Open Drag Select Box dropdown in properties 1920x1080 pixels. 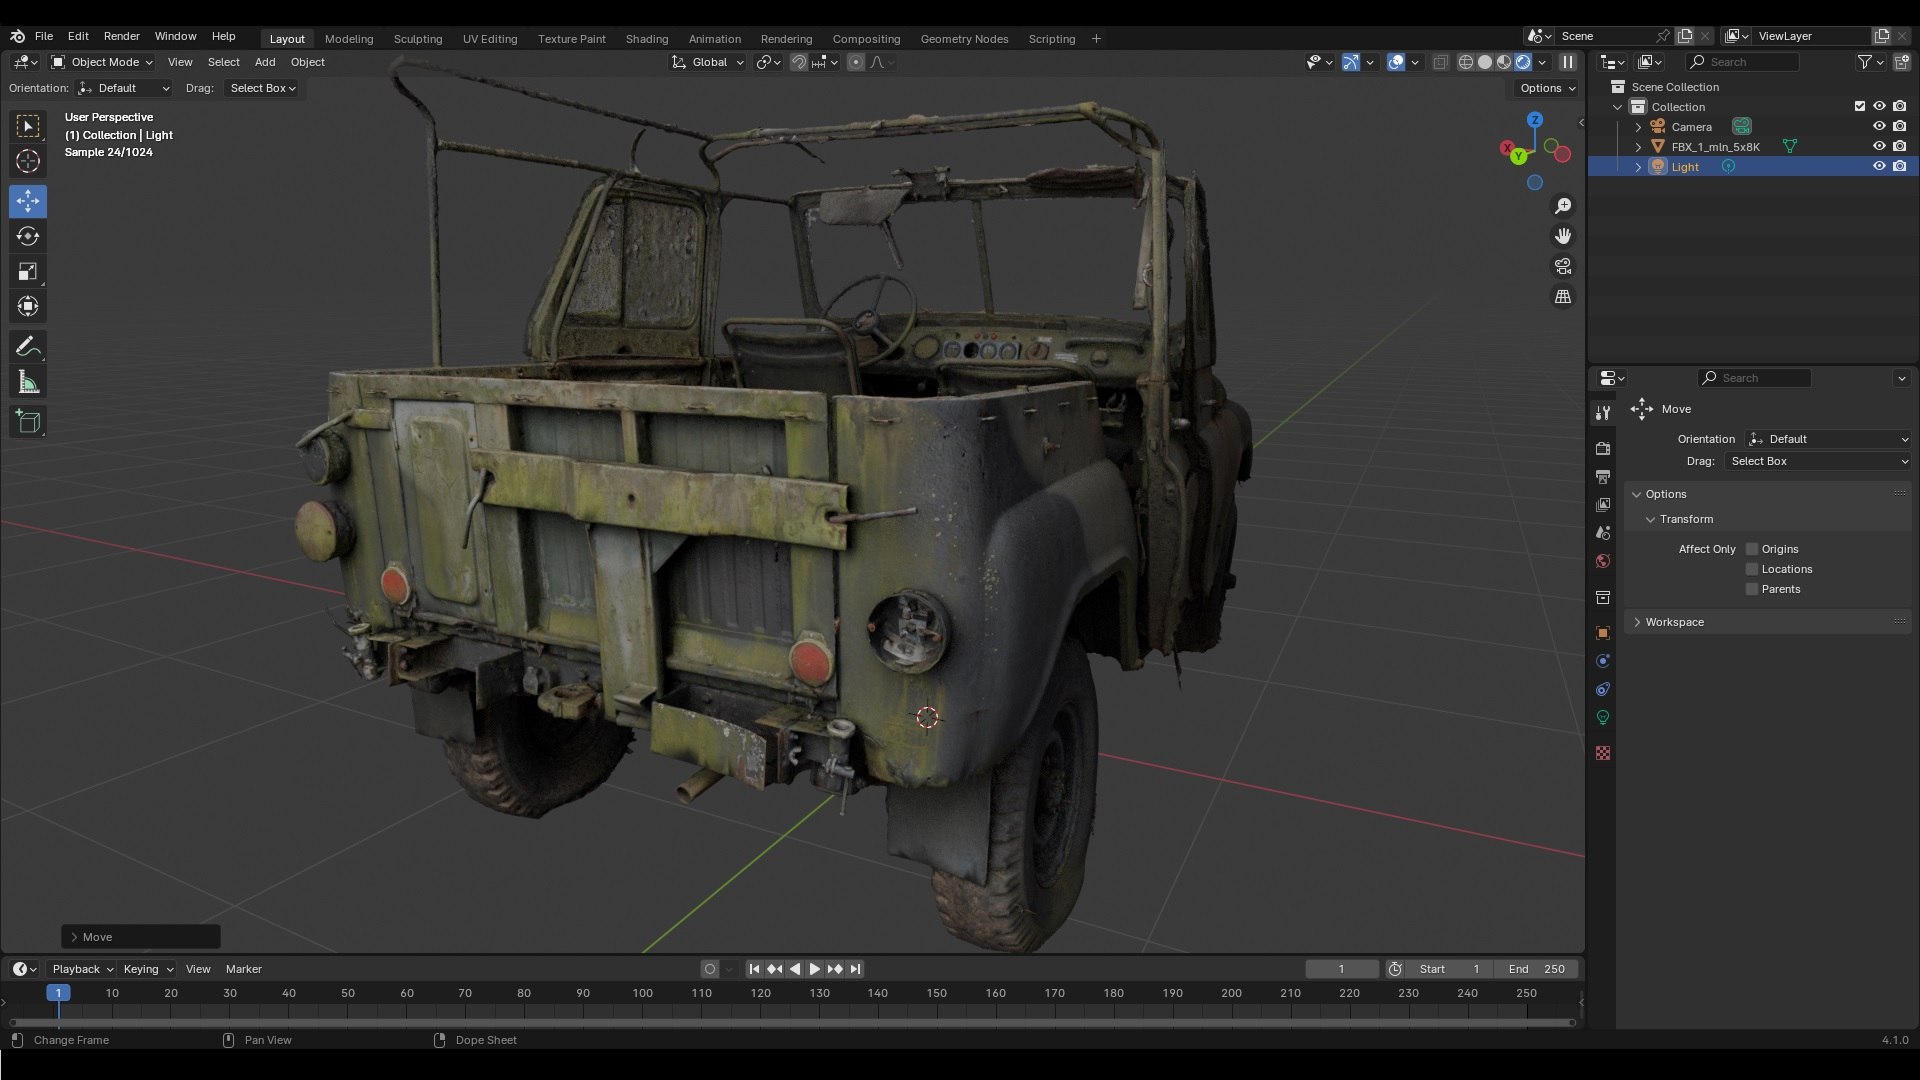pos(1817,461)
